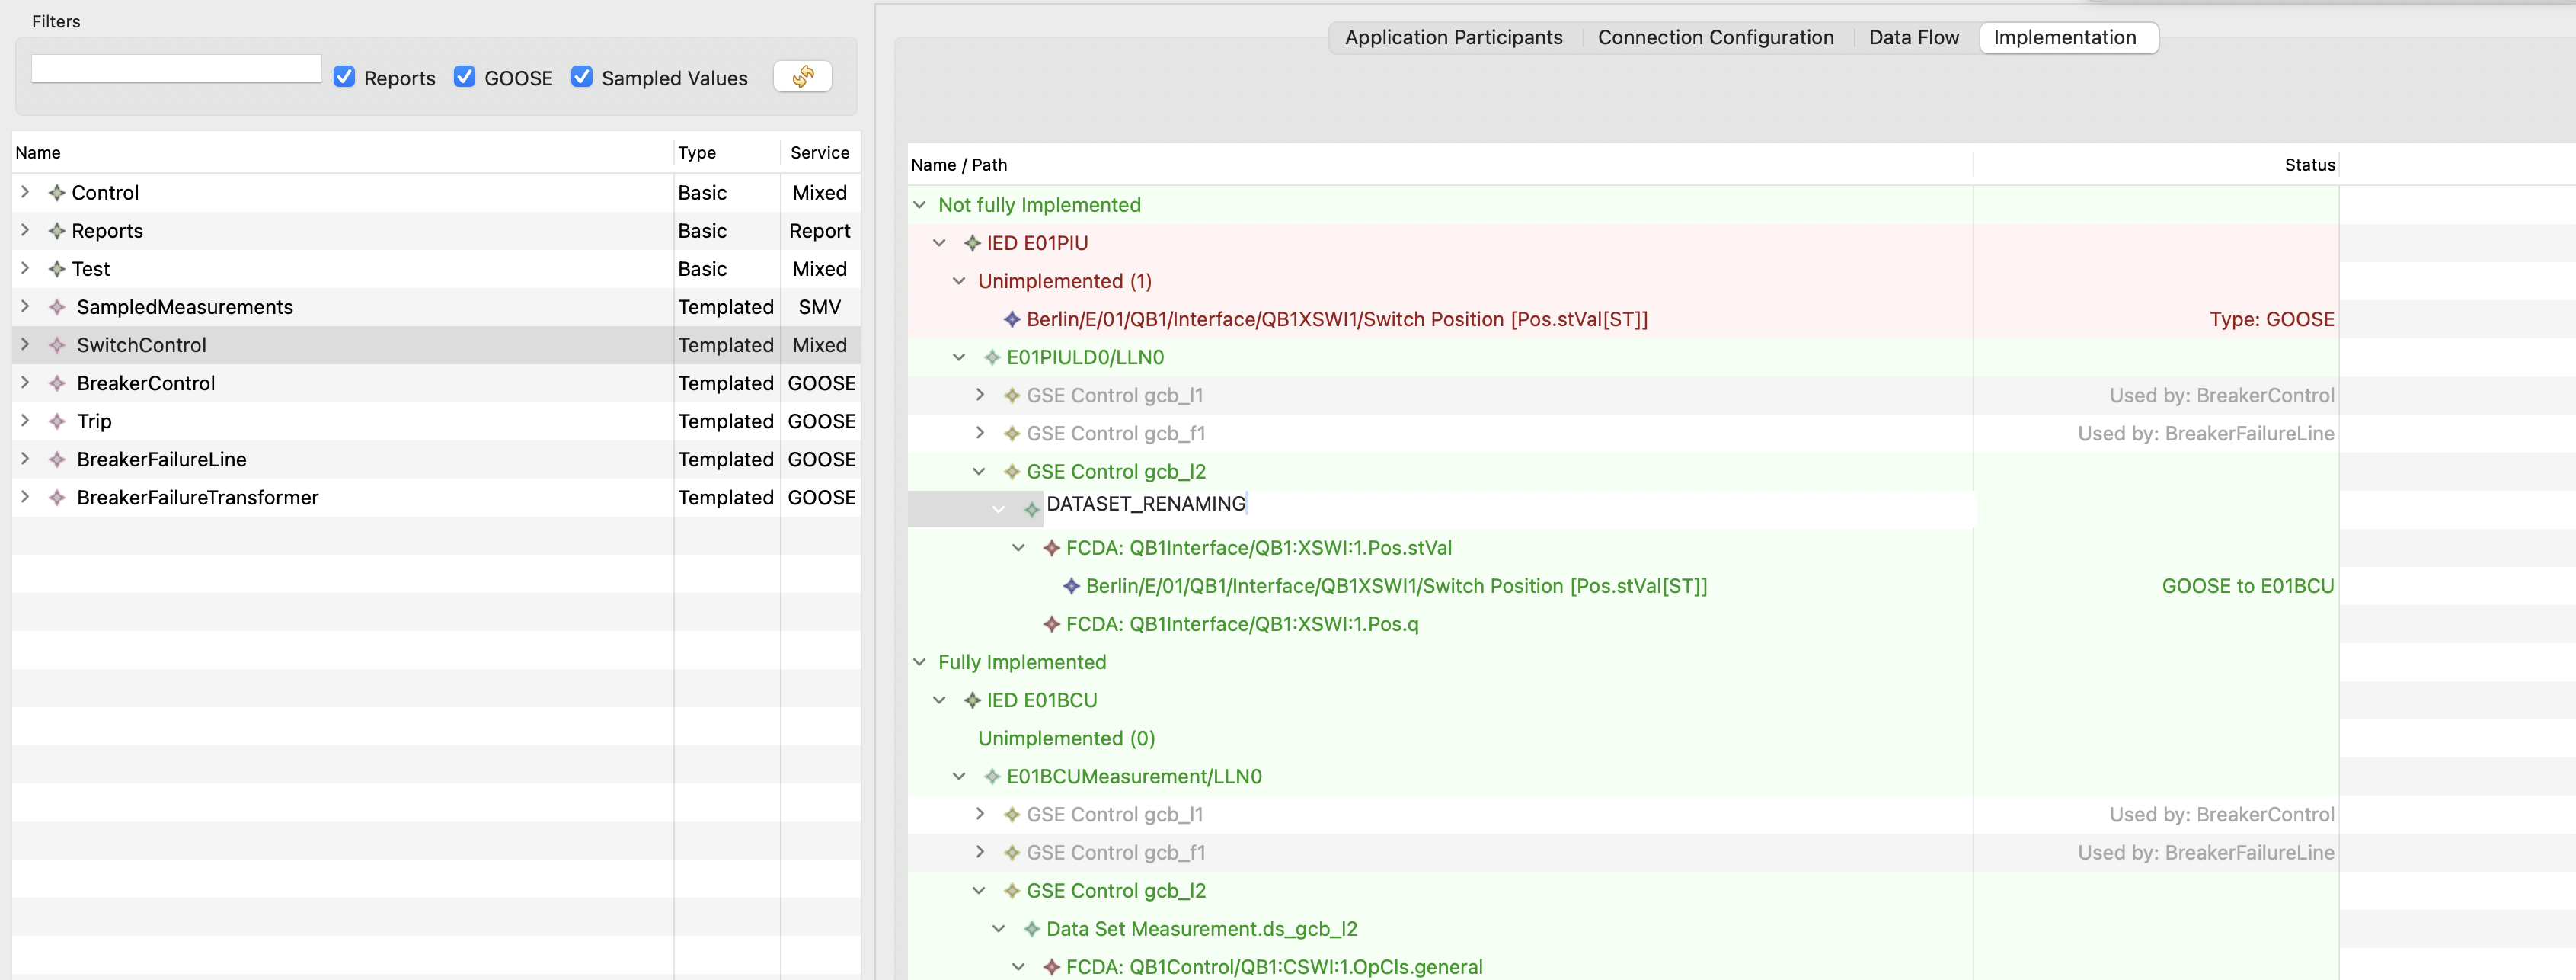2576x980 pixels.
Task: Expand the Trip application row
Action: tap(26, 420)
